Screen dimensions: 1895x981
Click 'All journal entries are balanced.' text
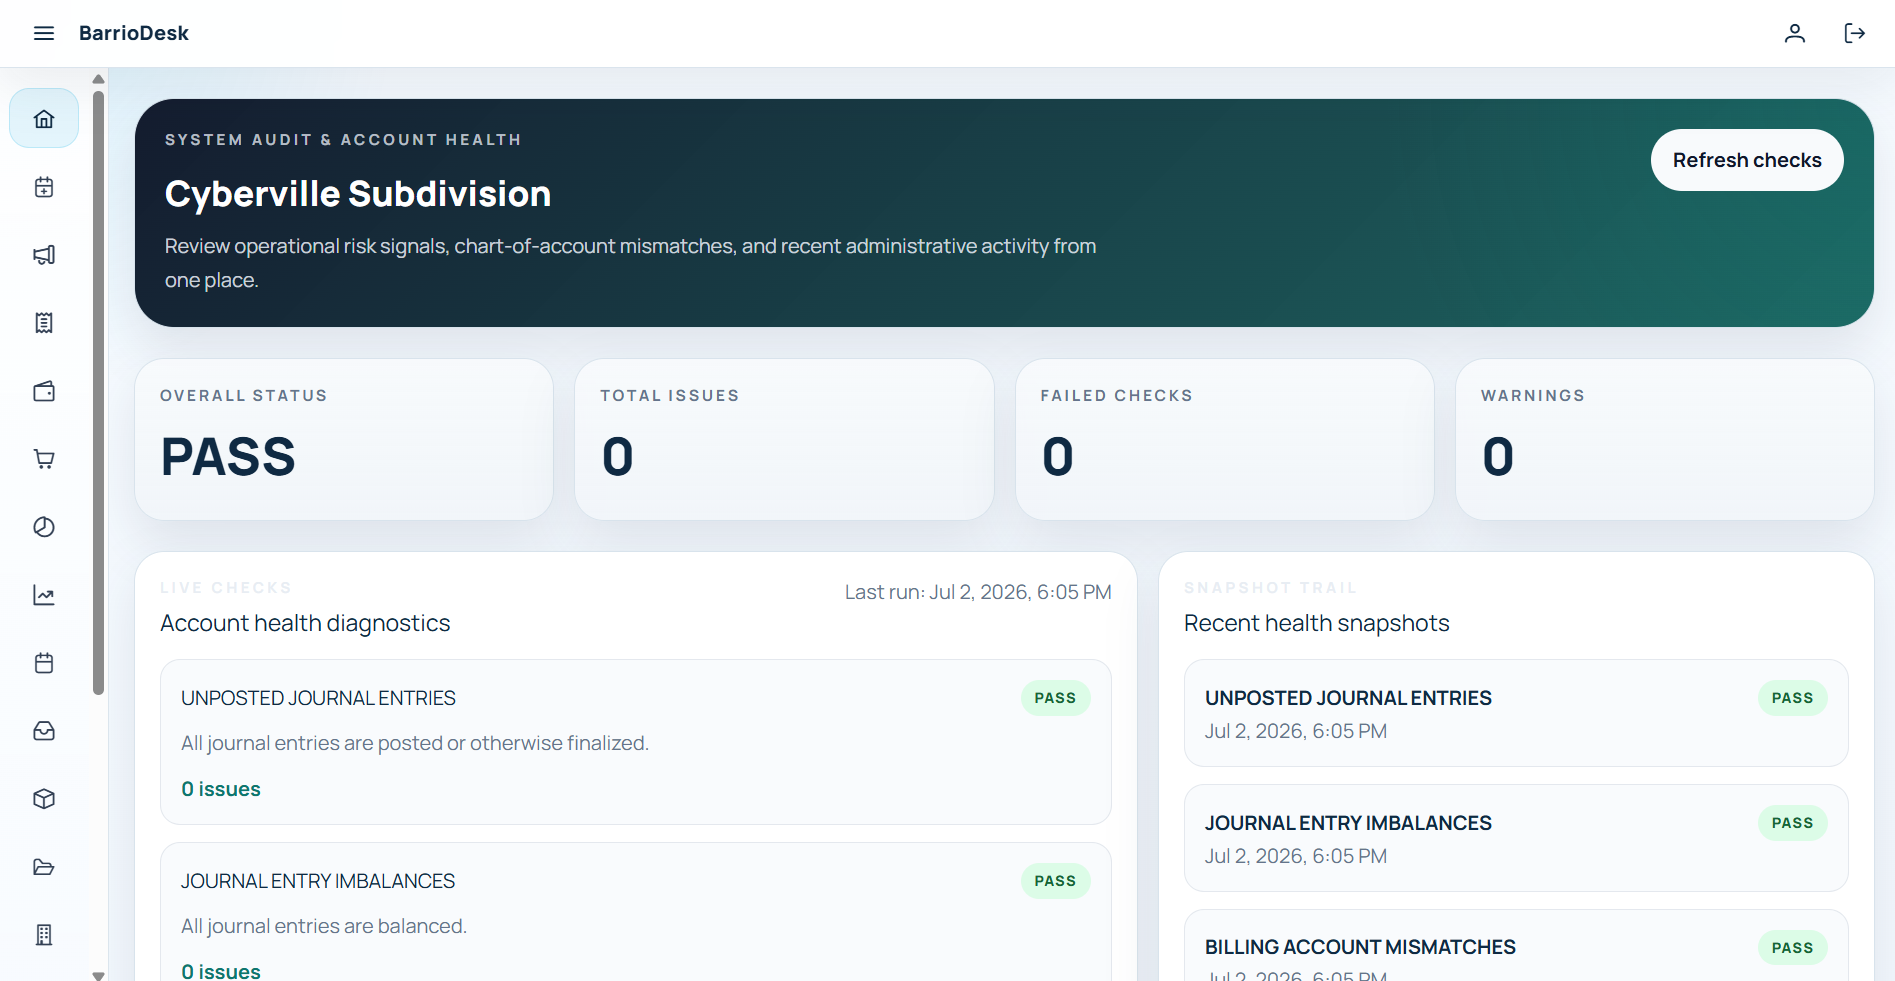coord(324,926)
